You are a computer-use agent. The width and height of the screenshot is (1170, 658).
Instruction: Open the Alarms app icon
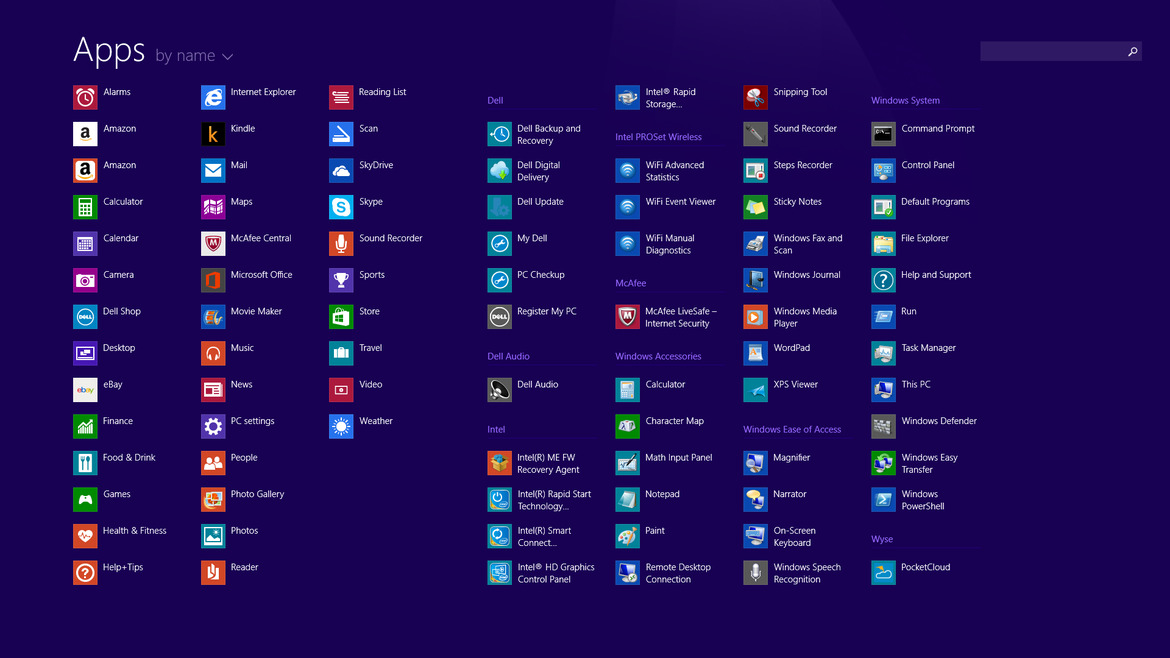click(85, 97)
